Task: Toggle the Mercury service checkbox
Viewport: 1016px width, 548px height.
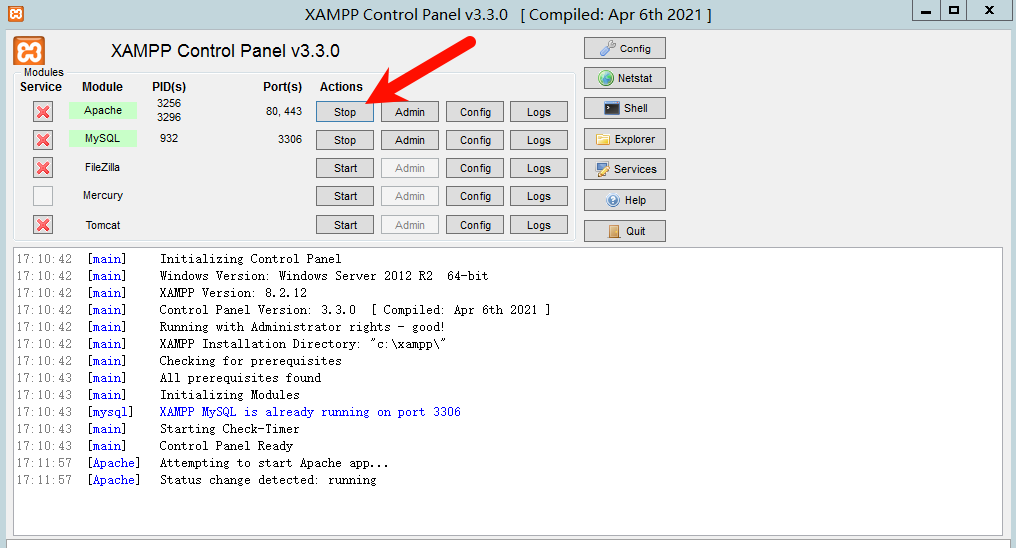Action: point(43,196)
